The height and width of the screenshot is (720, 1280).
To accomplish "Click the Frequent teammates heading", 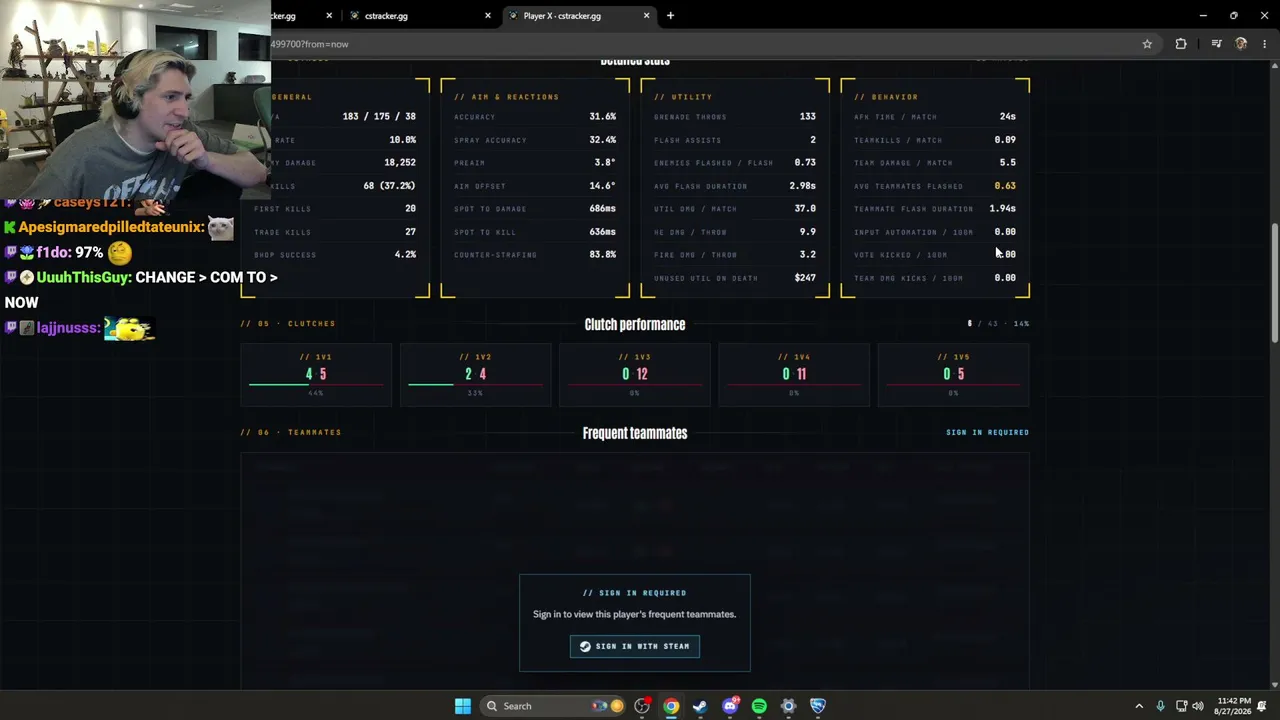I will 635,433.
